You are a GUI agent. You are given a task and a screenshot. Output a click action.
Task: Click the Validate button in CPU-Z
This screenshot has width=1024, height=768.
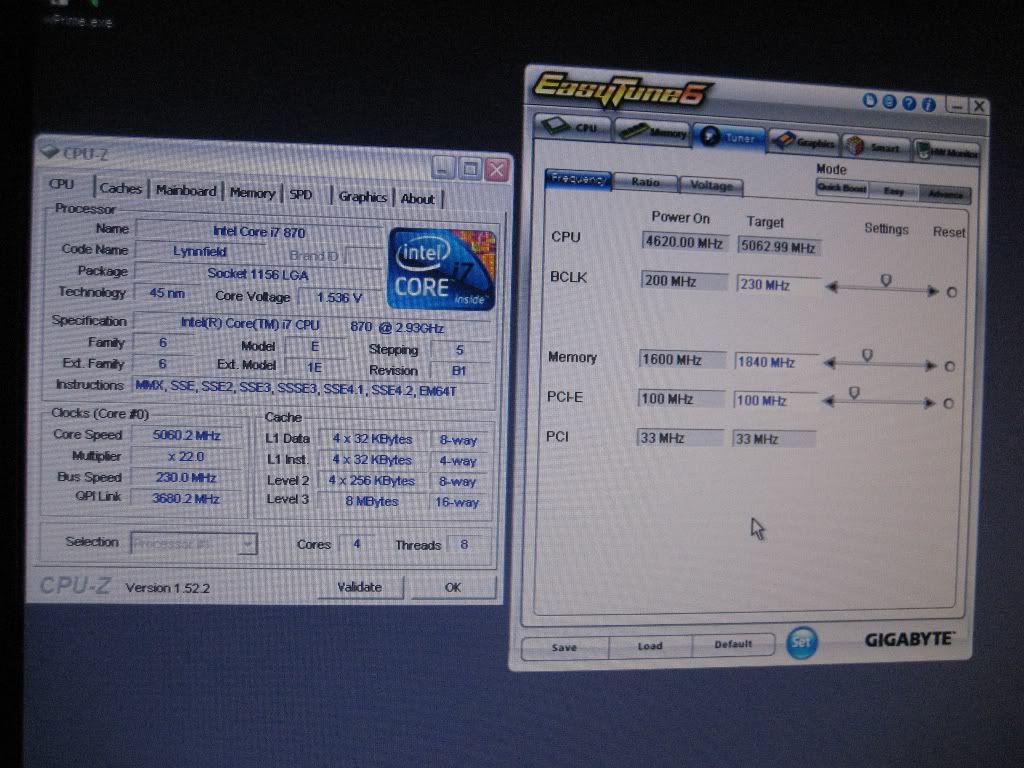360,587
